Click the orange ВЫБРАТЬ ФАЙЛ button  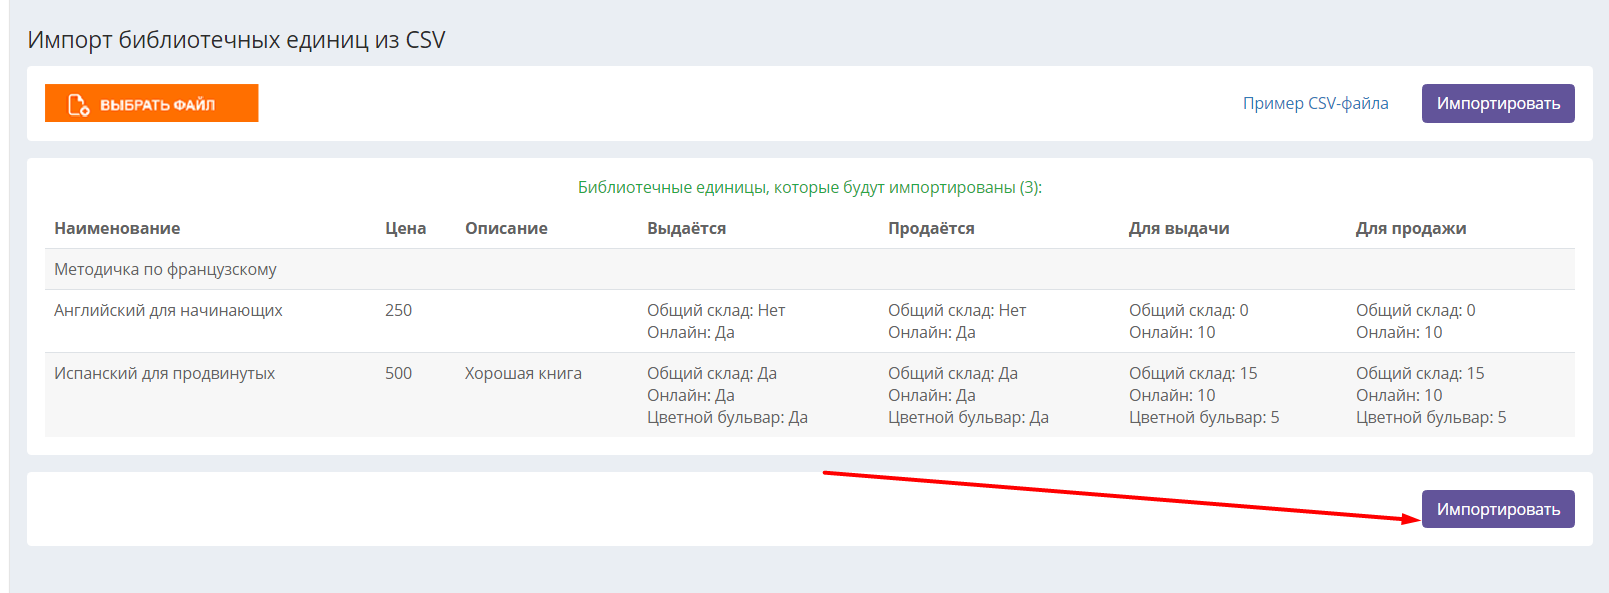coord(151,103)
